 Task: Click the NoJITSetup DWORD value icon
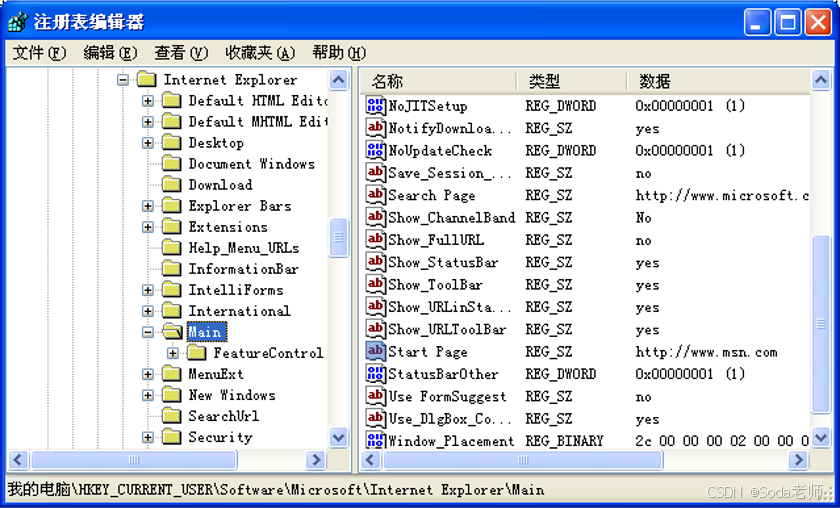coord(375,106)
